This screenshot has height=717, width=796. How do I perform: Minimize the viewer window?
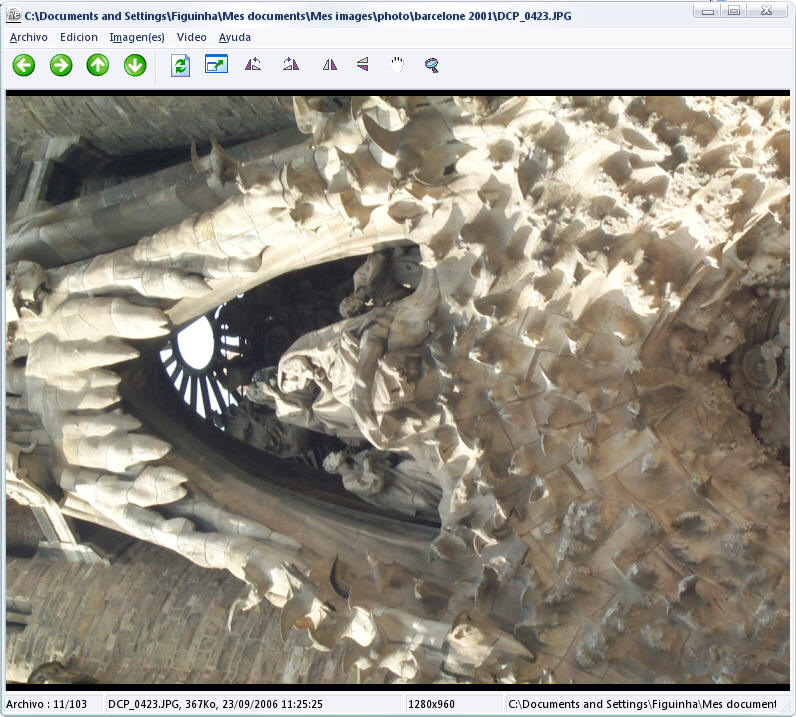click(708, 11)
